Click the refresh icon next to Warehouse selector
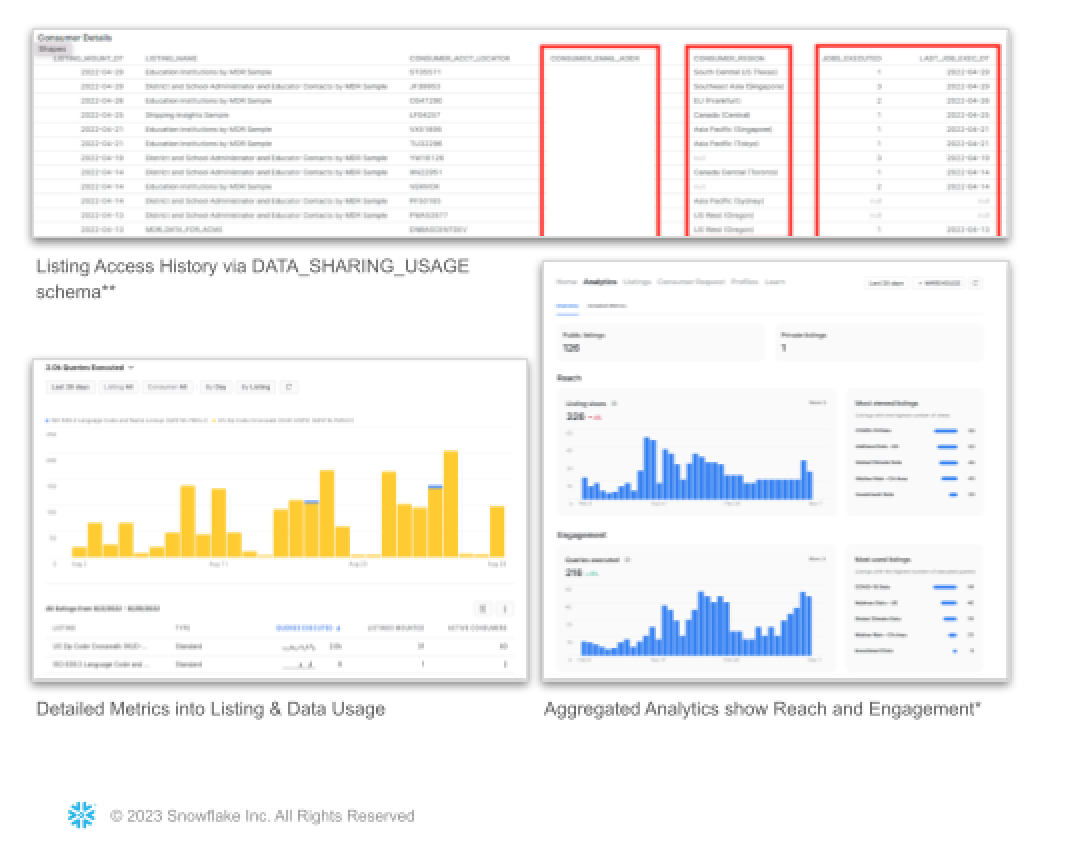 pyautogui.click(x=976, y=284)
